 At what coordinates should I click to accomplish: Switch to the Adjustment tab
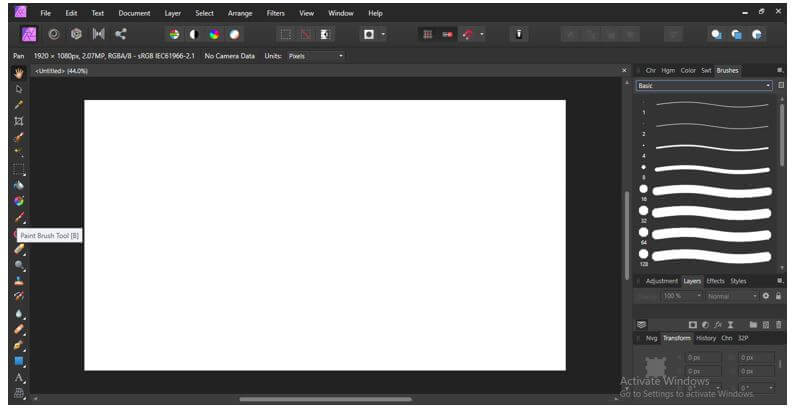(662, 281)
